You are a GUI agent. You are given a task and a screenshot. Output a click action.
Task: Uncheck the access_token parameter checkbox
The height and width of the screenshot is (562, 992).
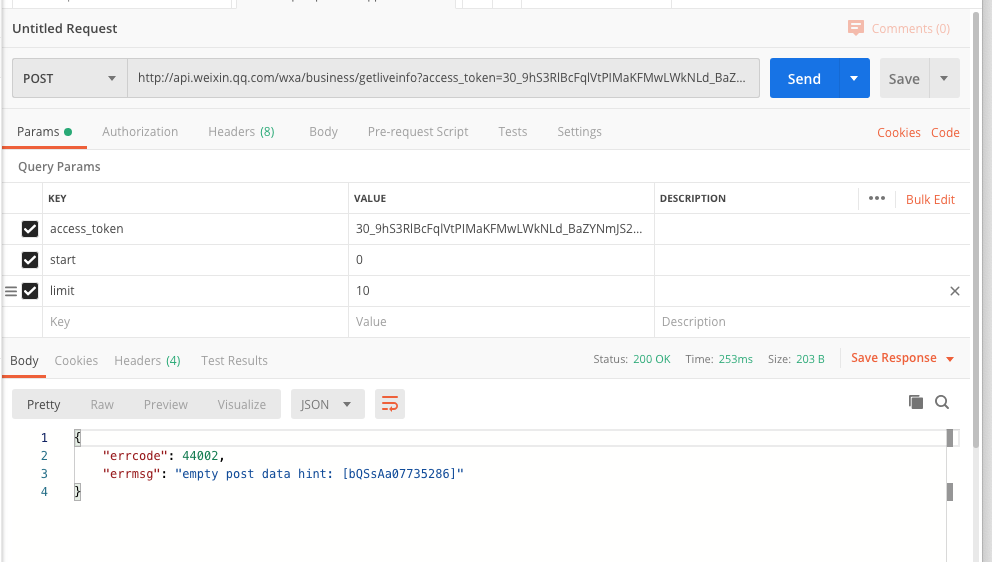[30, 229]
